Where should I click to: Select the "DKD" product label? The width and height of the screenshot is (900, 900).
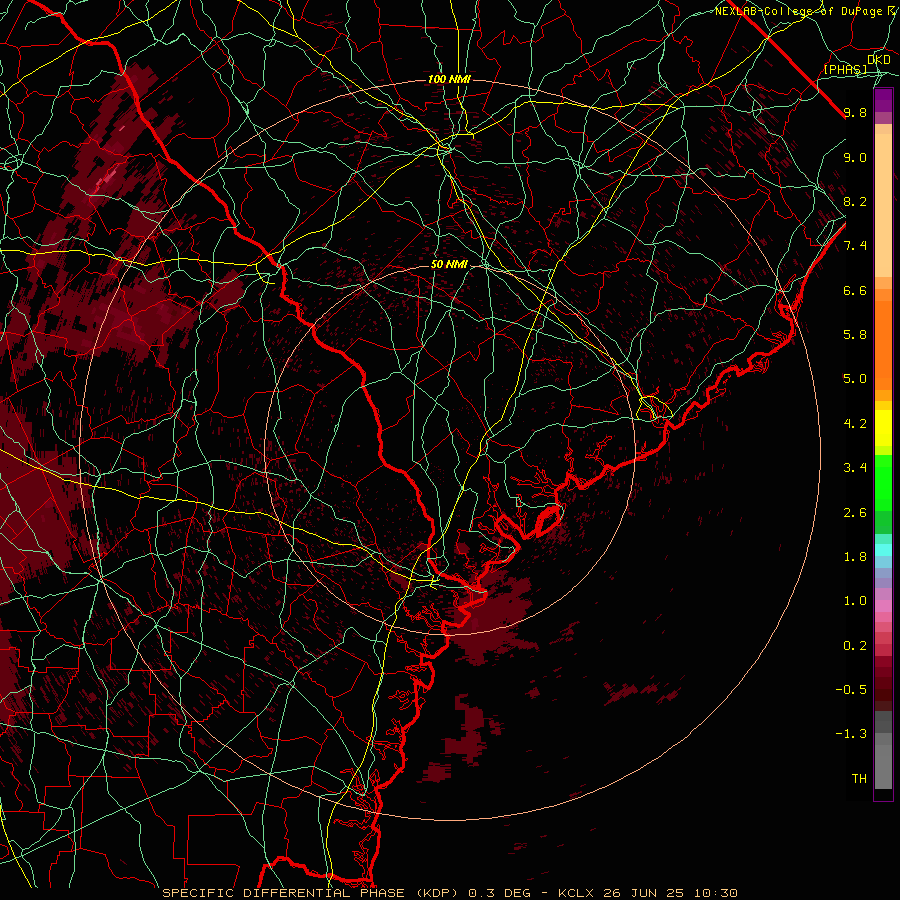click(878, 60)
